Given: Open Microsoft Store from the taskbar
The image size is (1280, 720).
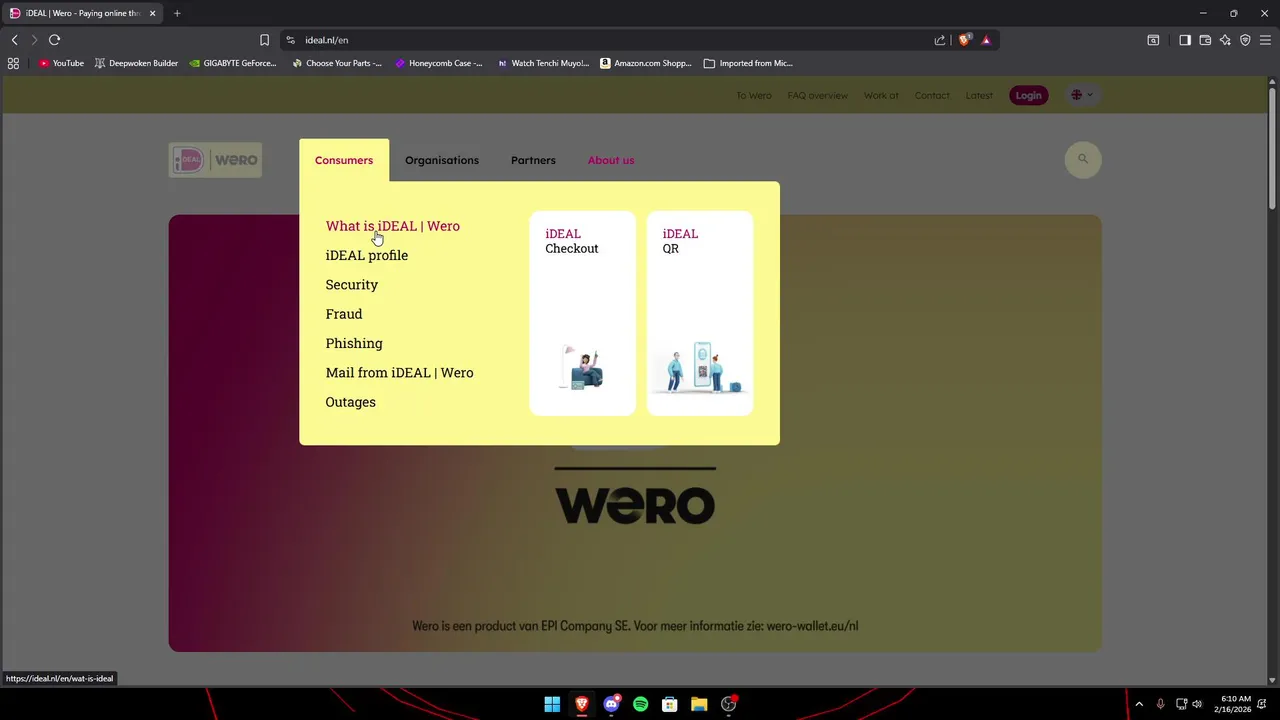Looking at the screenshot, I should 670,704.
